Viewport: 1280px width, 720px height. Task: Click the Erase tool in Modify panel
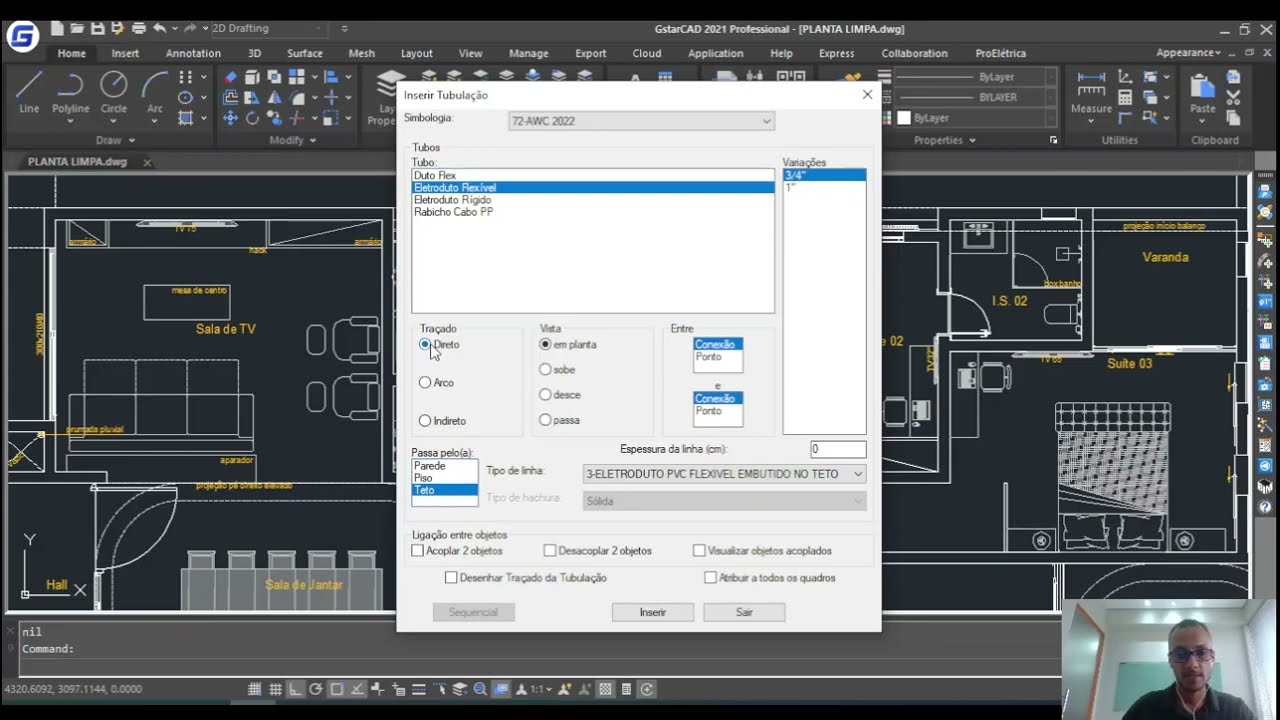point(231,77)
